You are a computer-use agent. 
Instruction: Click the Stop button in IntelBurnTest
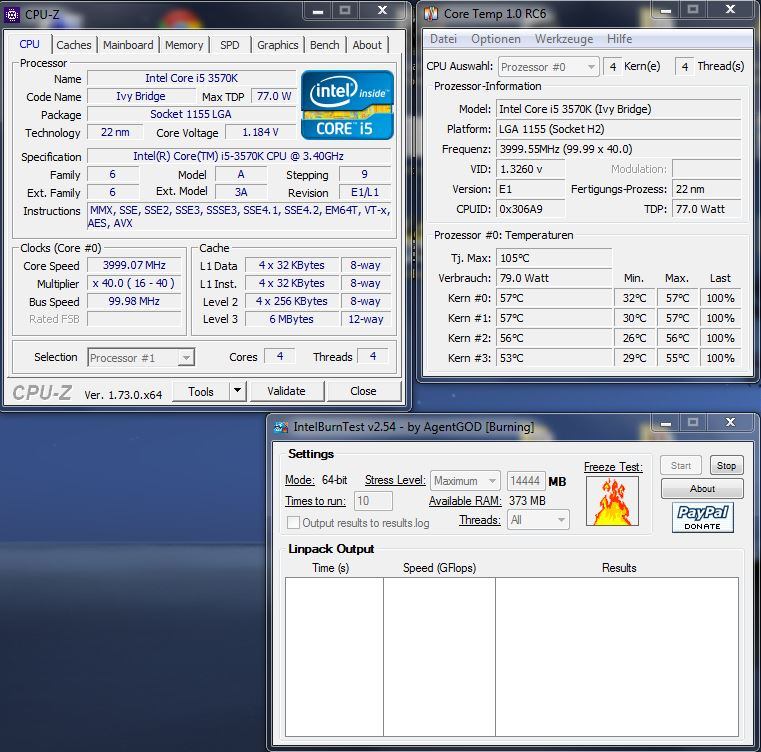727,466
